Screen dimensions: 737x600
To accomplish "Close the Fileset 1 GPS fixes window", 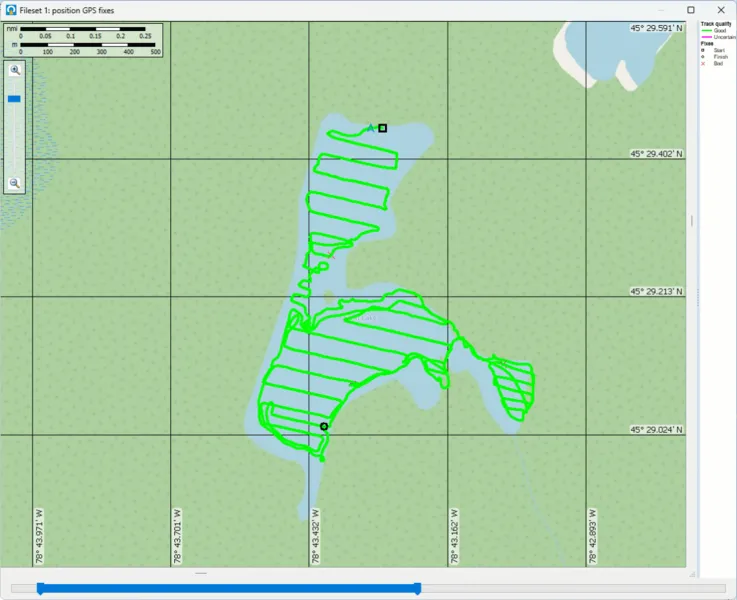I will point(720,9).
